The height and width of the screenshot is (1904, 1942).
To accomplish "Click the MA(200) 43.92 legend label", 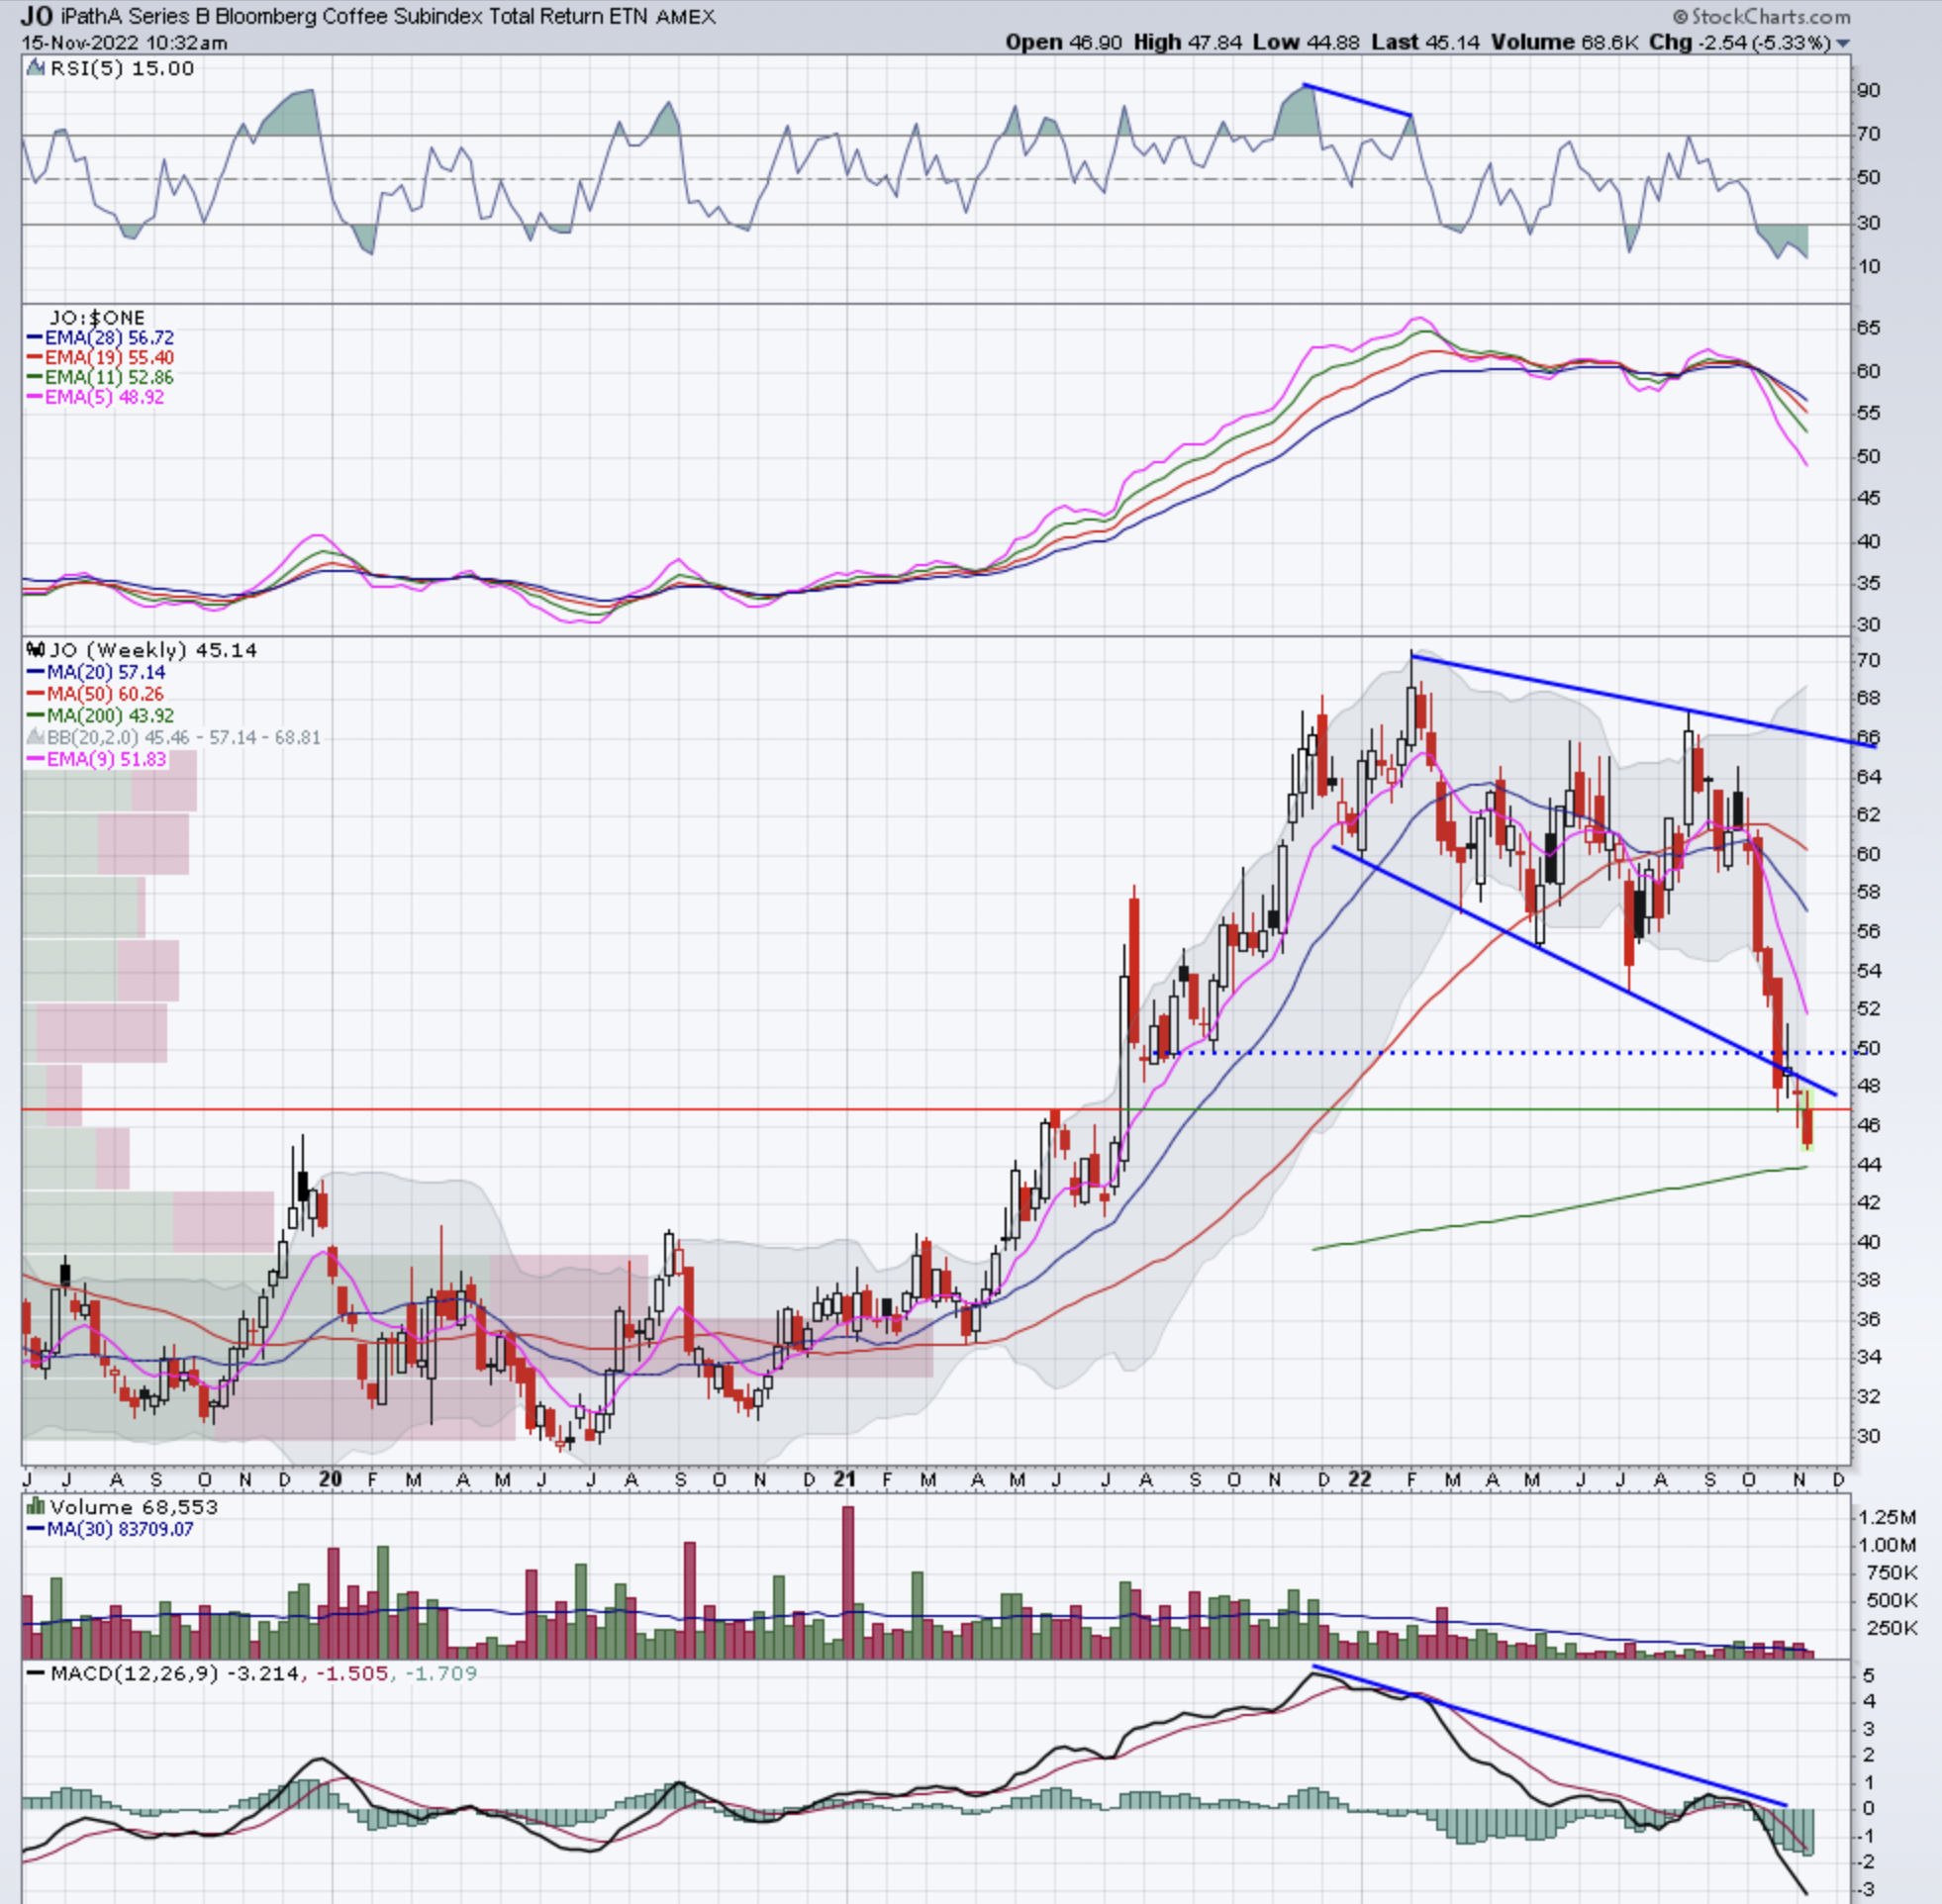I will point(110,716).
